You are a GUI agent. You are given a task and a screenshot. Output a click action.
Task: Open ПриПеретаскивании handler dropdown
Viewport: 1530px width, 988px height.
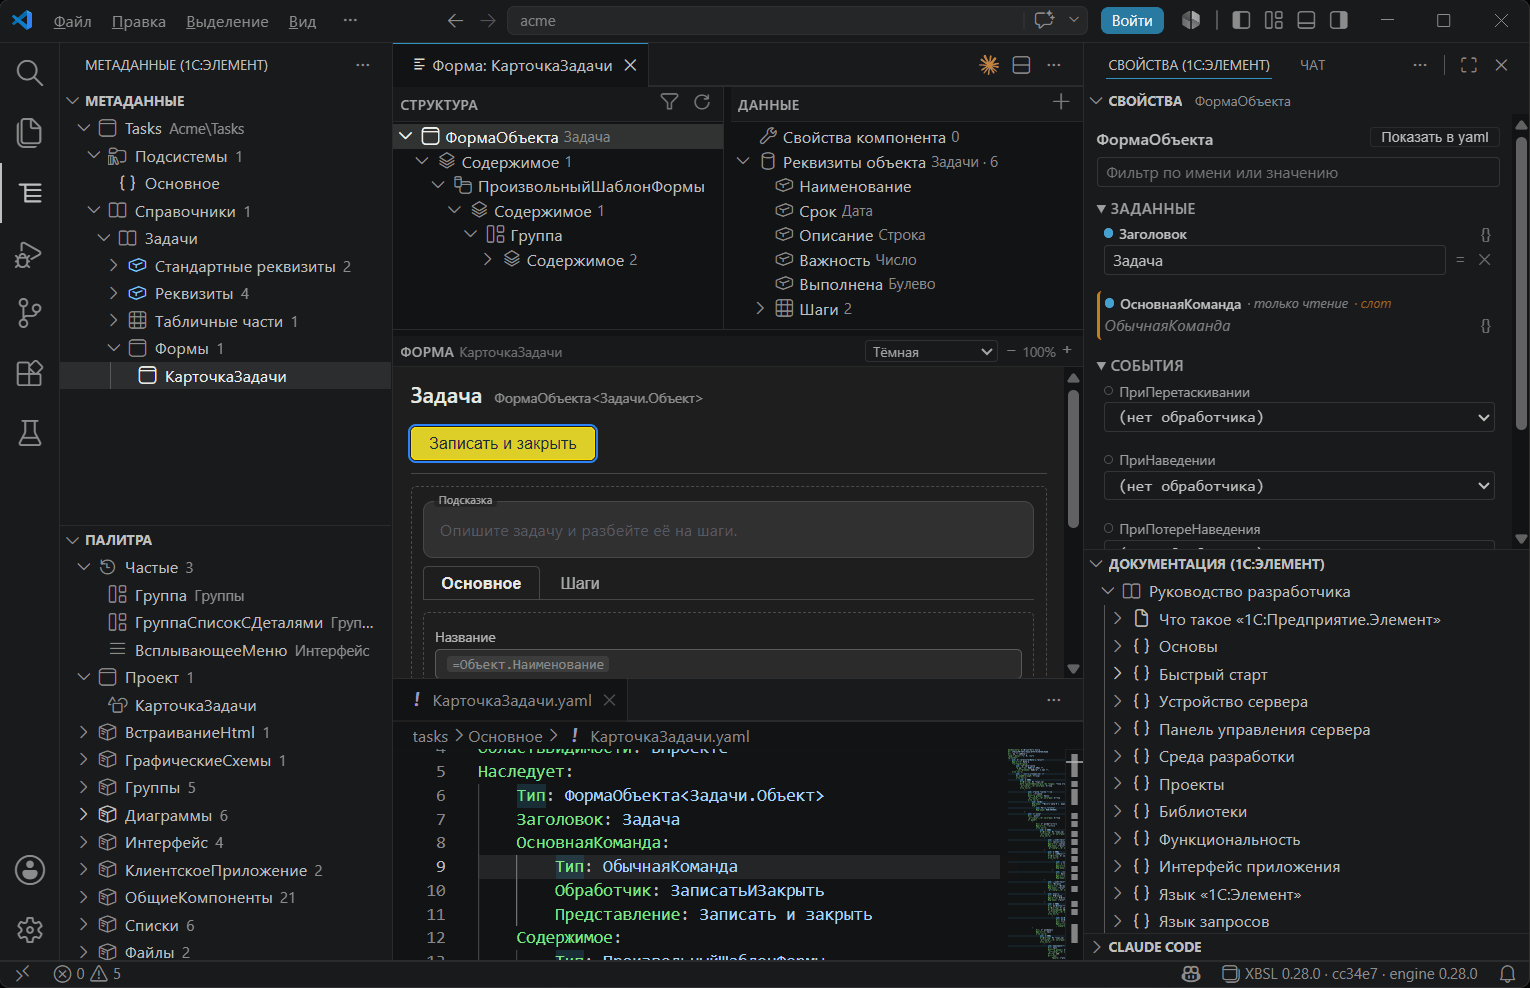[1299, 417]
